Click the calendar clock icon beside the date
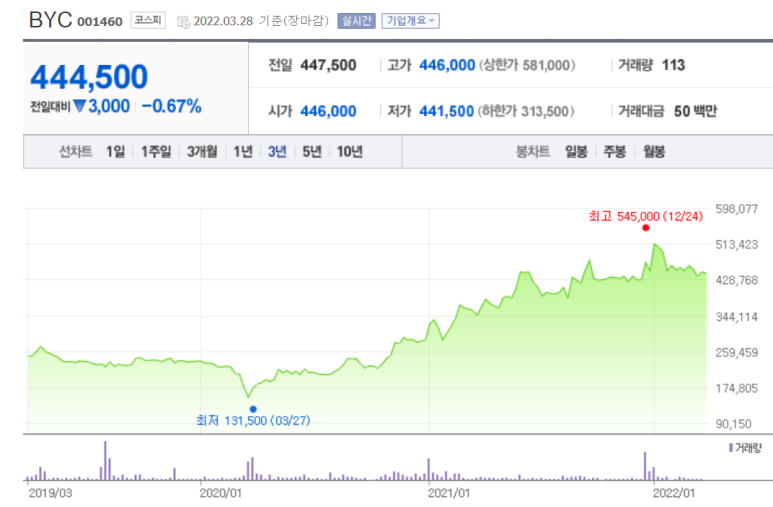 point(183,22)
